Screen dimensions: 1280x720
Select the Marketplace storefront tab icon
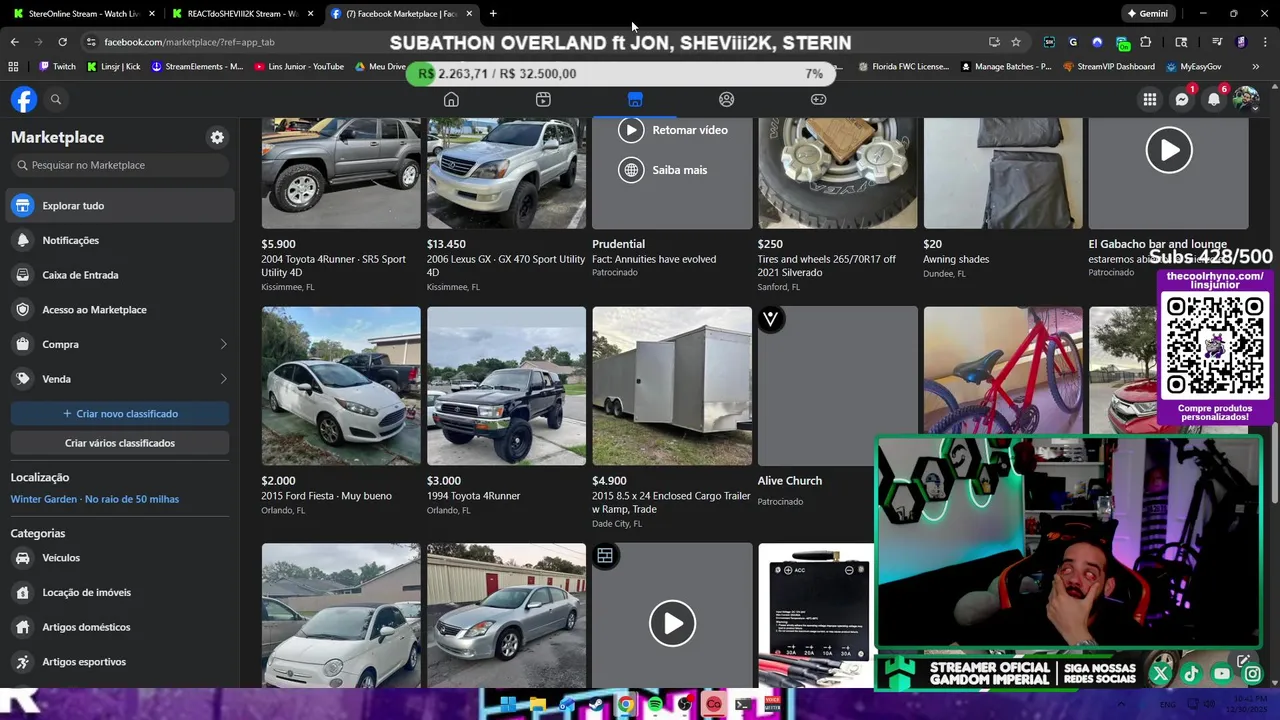635,99
